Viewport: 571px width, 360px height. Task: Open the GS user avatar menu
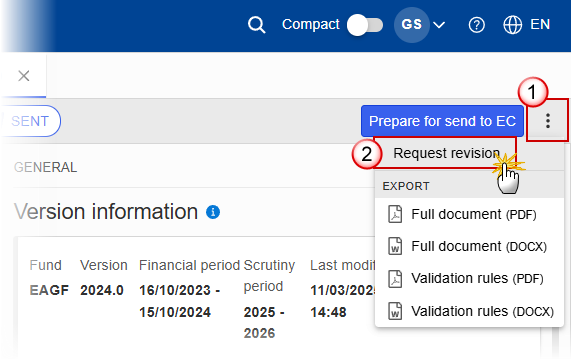(411, 25)
